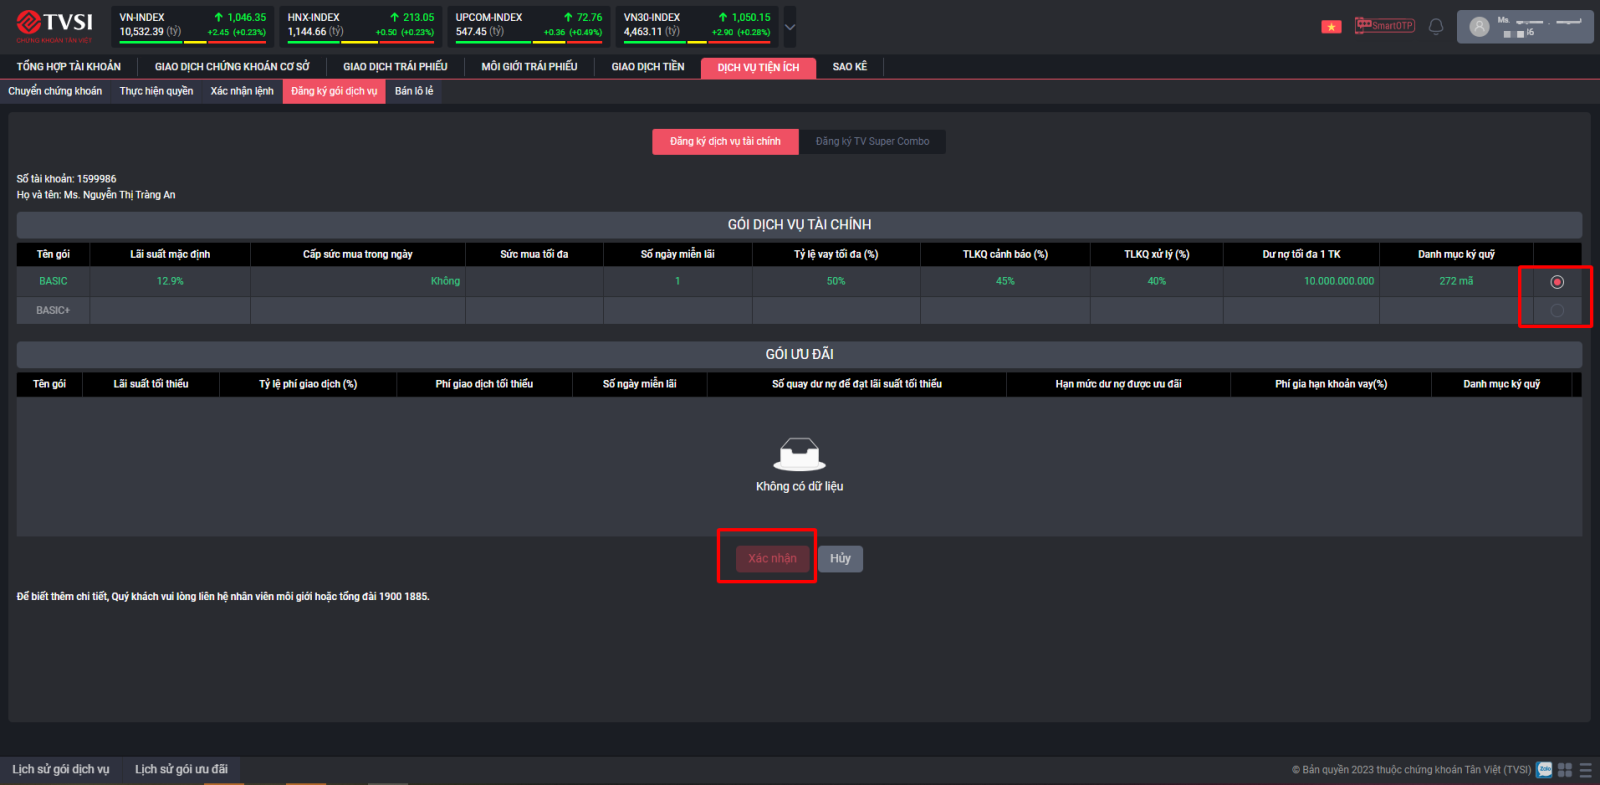Open the SAO KÊ menu

(x=849, y=67)
